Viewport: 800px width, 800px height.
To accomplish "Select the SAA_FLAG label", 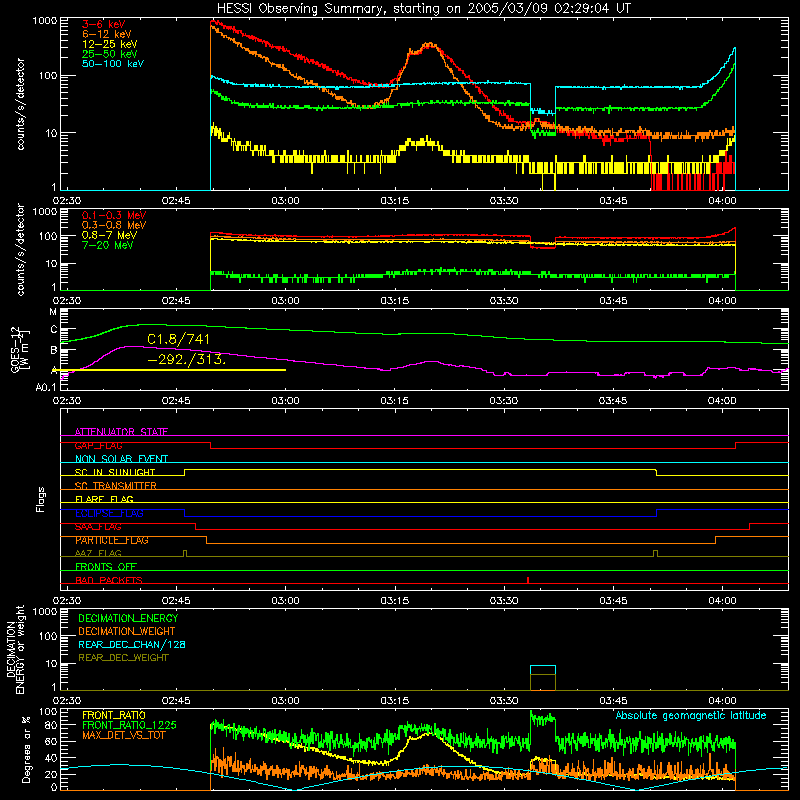I will [x=98, y=527].
